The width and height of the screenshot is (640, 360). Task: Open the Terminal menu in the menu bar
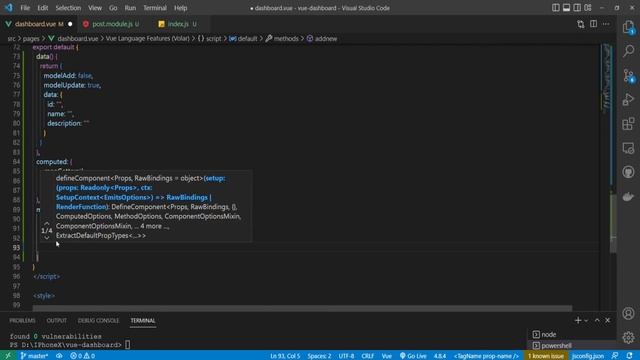(155, 8)
